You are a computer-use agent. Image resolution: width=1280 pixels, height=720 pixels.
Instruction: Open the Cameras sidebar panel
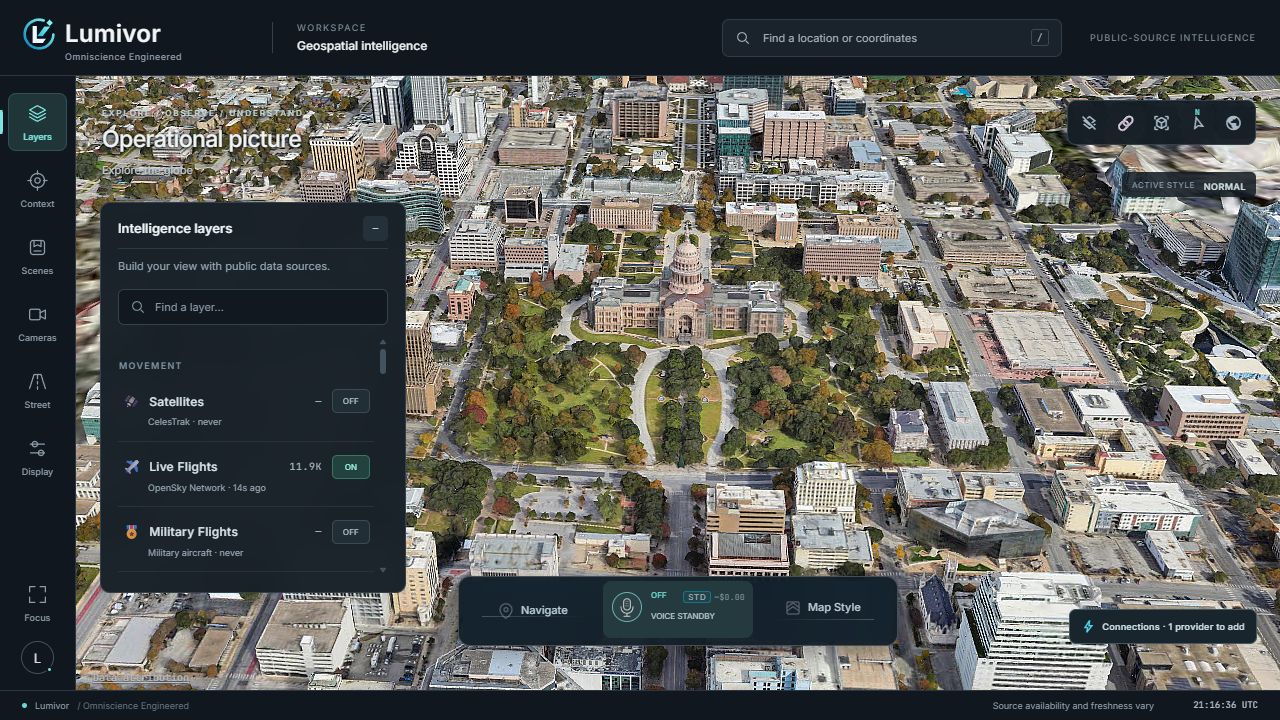coord(37,323)
